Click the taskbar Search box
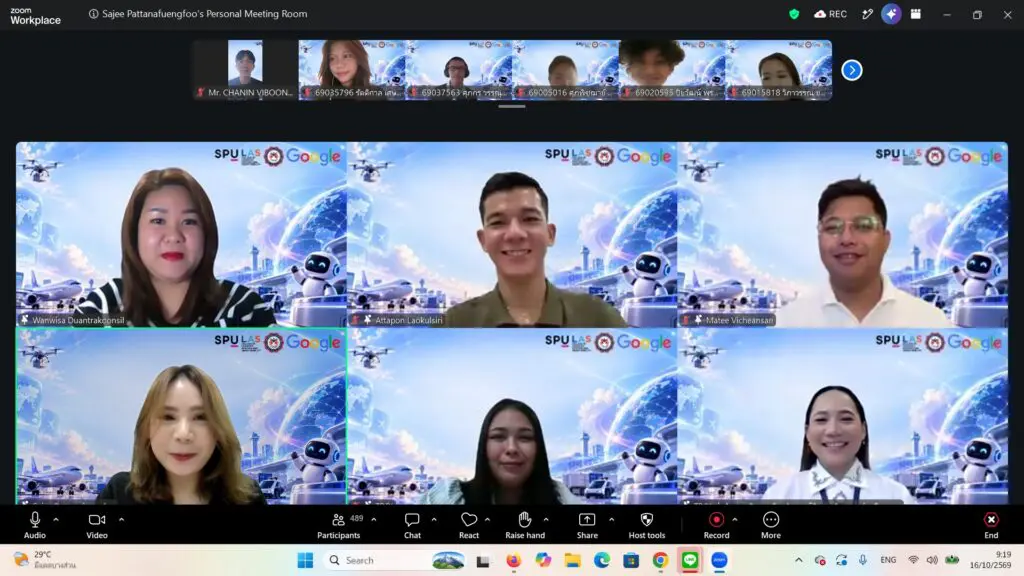1024x576 pixels. click(x=395, y=560)
